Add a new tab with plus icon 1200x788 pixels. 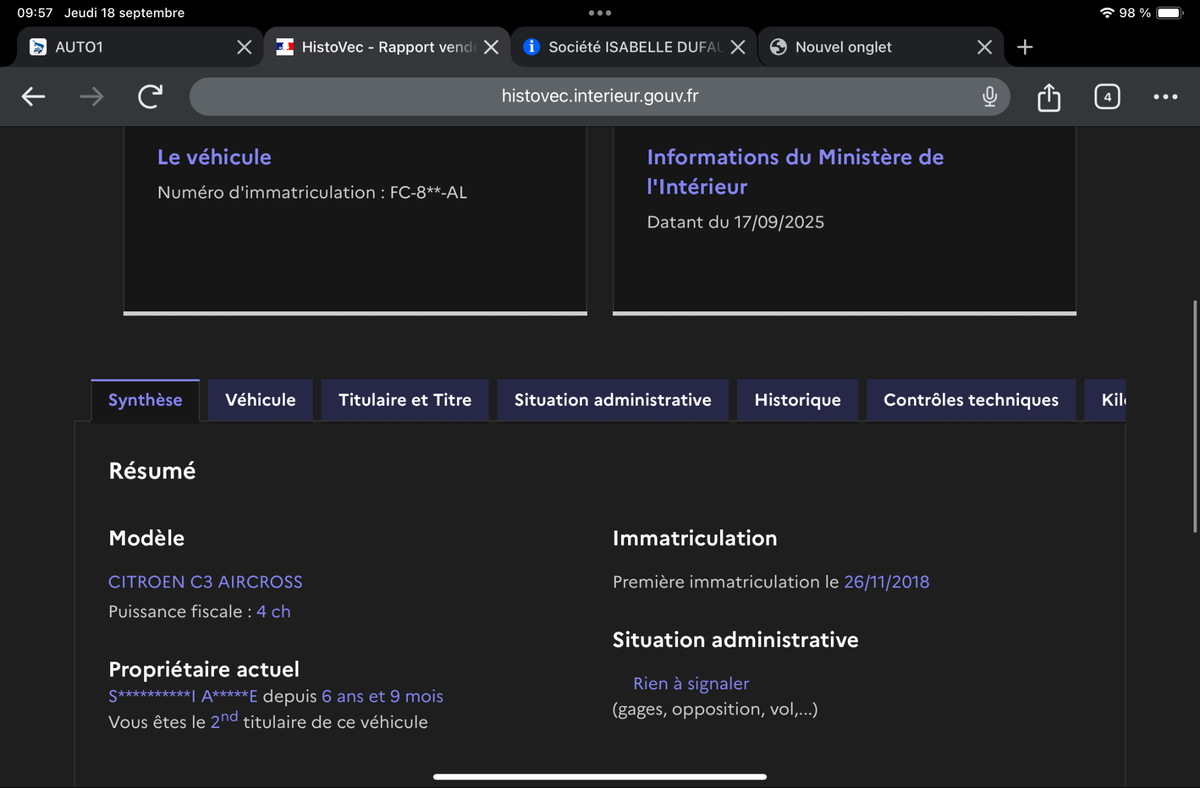tap(1025, 47)
